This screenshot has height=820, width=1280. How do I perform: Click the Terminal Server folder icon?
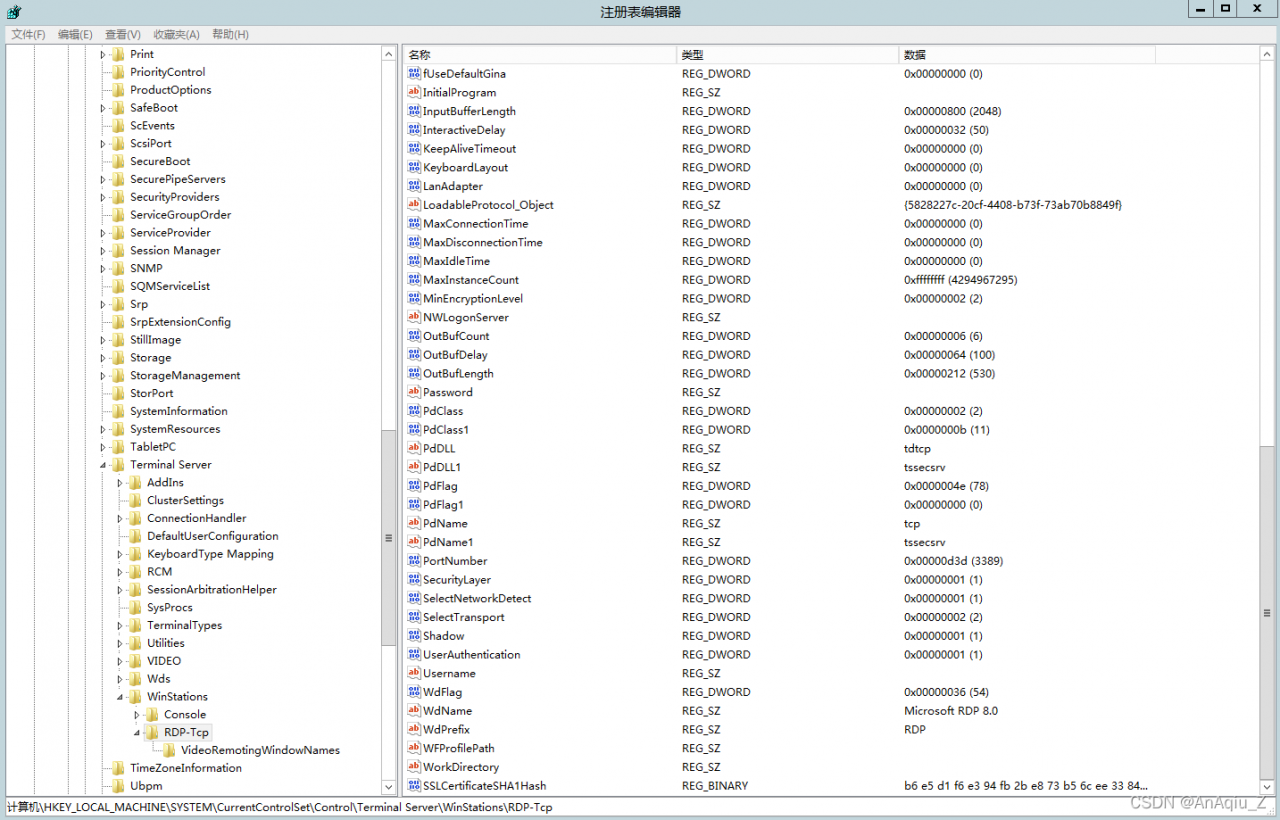coord(118,465)
